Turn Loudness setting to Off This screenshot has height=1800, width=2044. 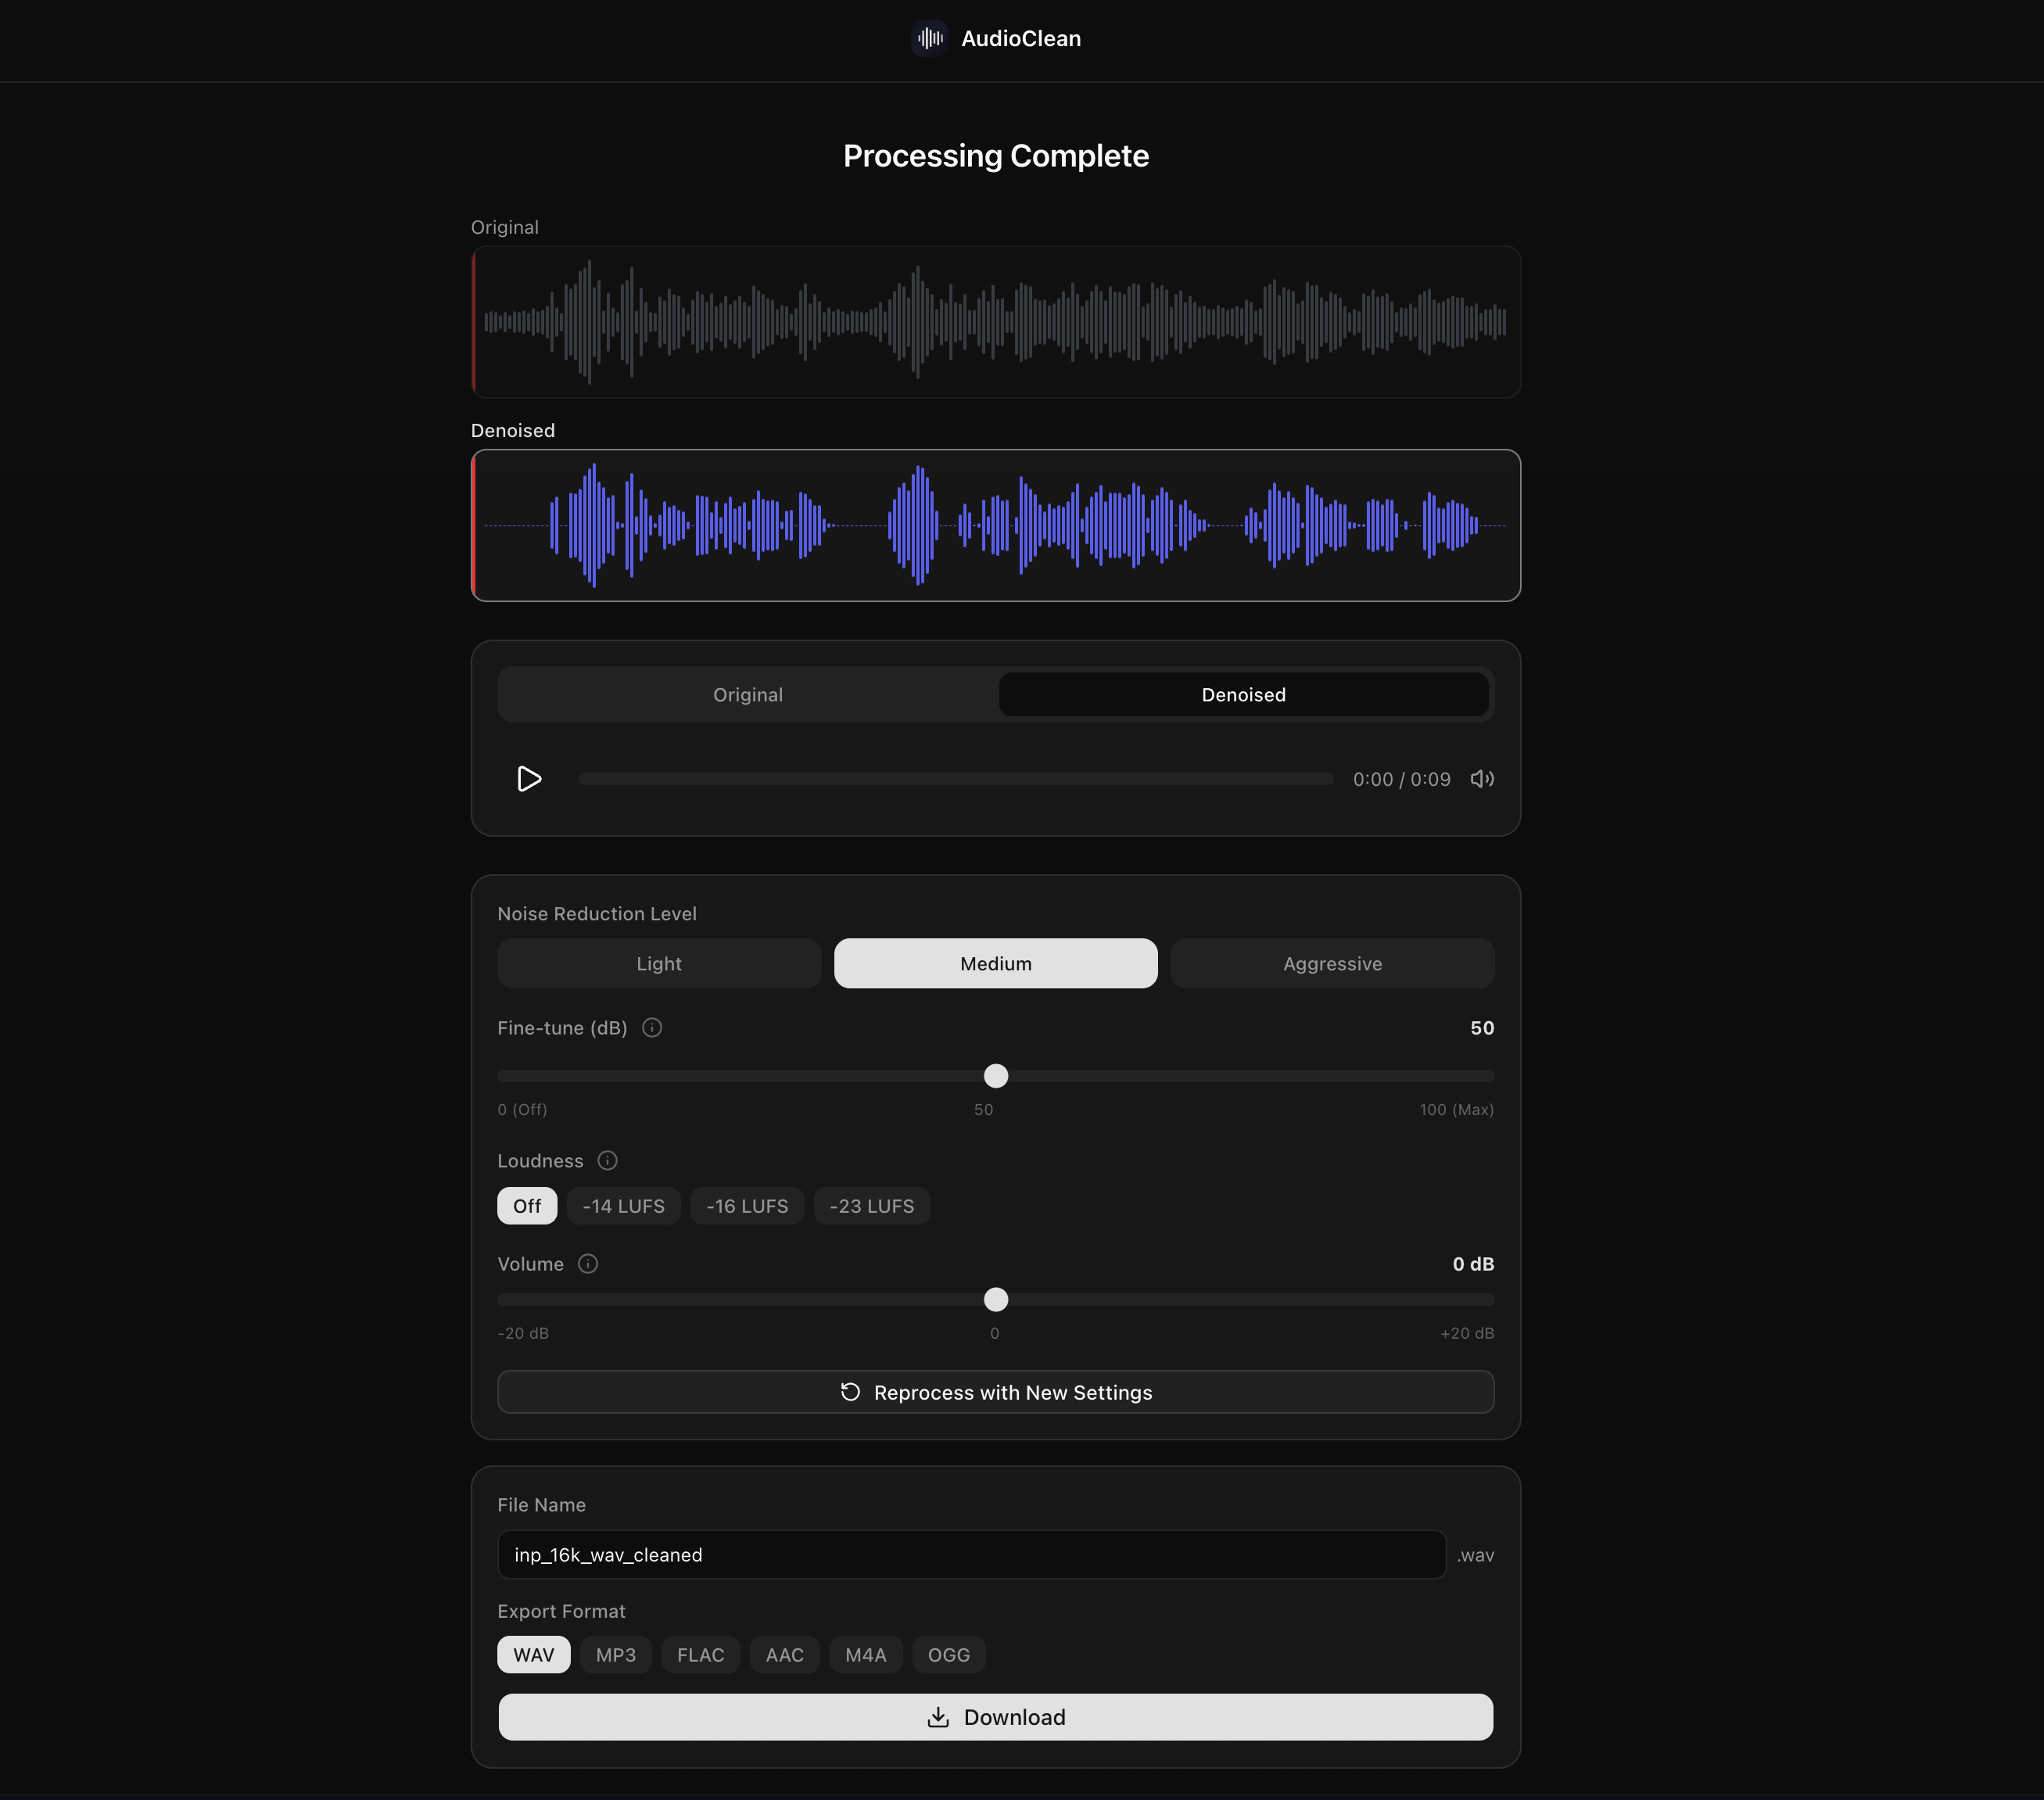(x=526, y=1205)
